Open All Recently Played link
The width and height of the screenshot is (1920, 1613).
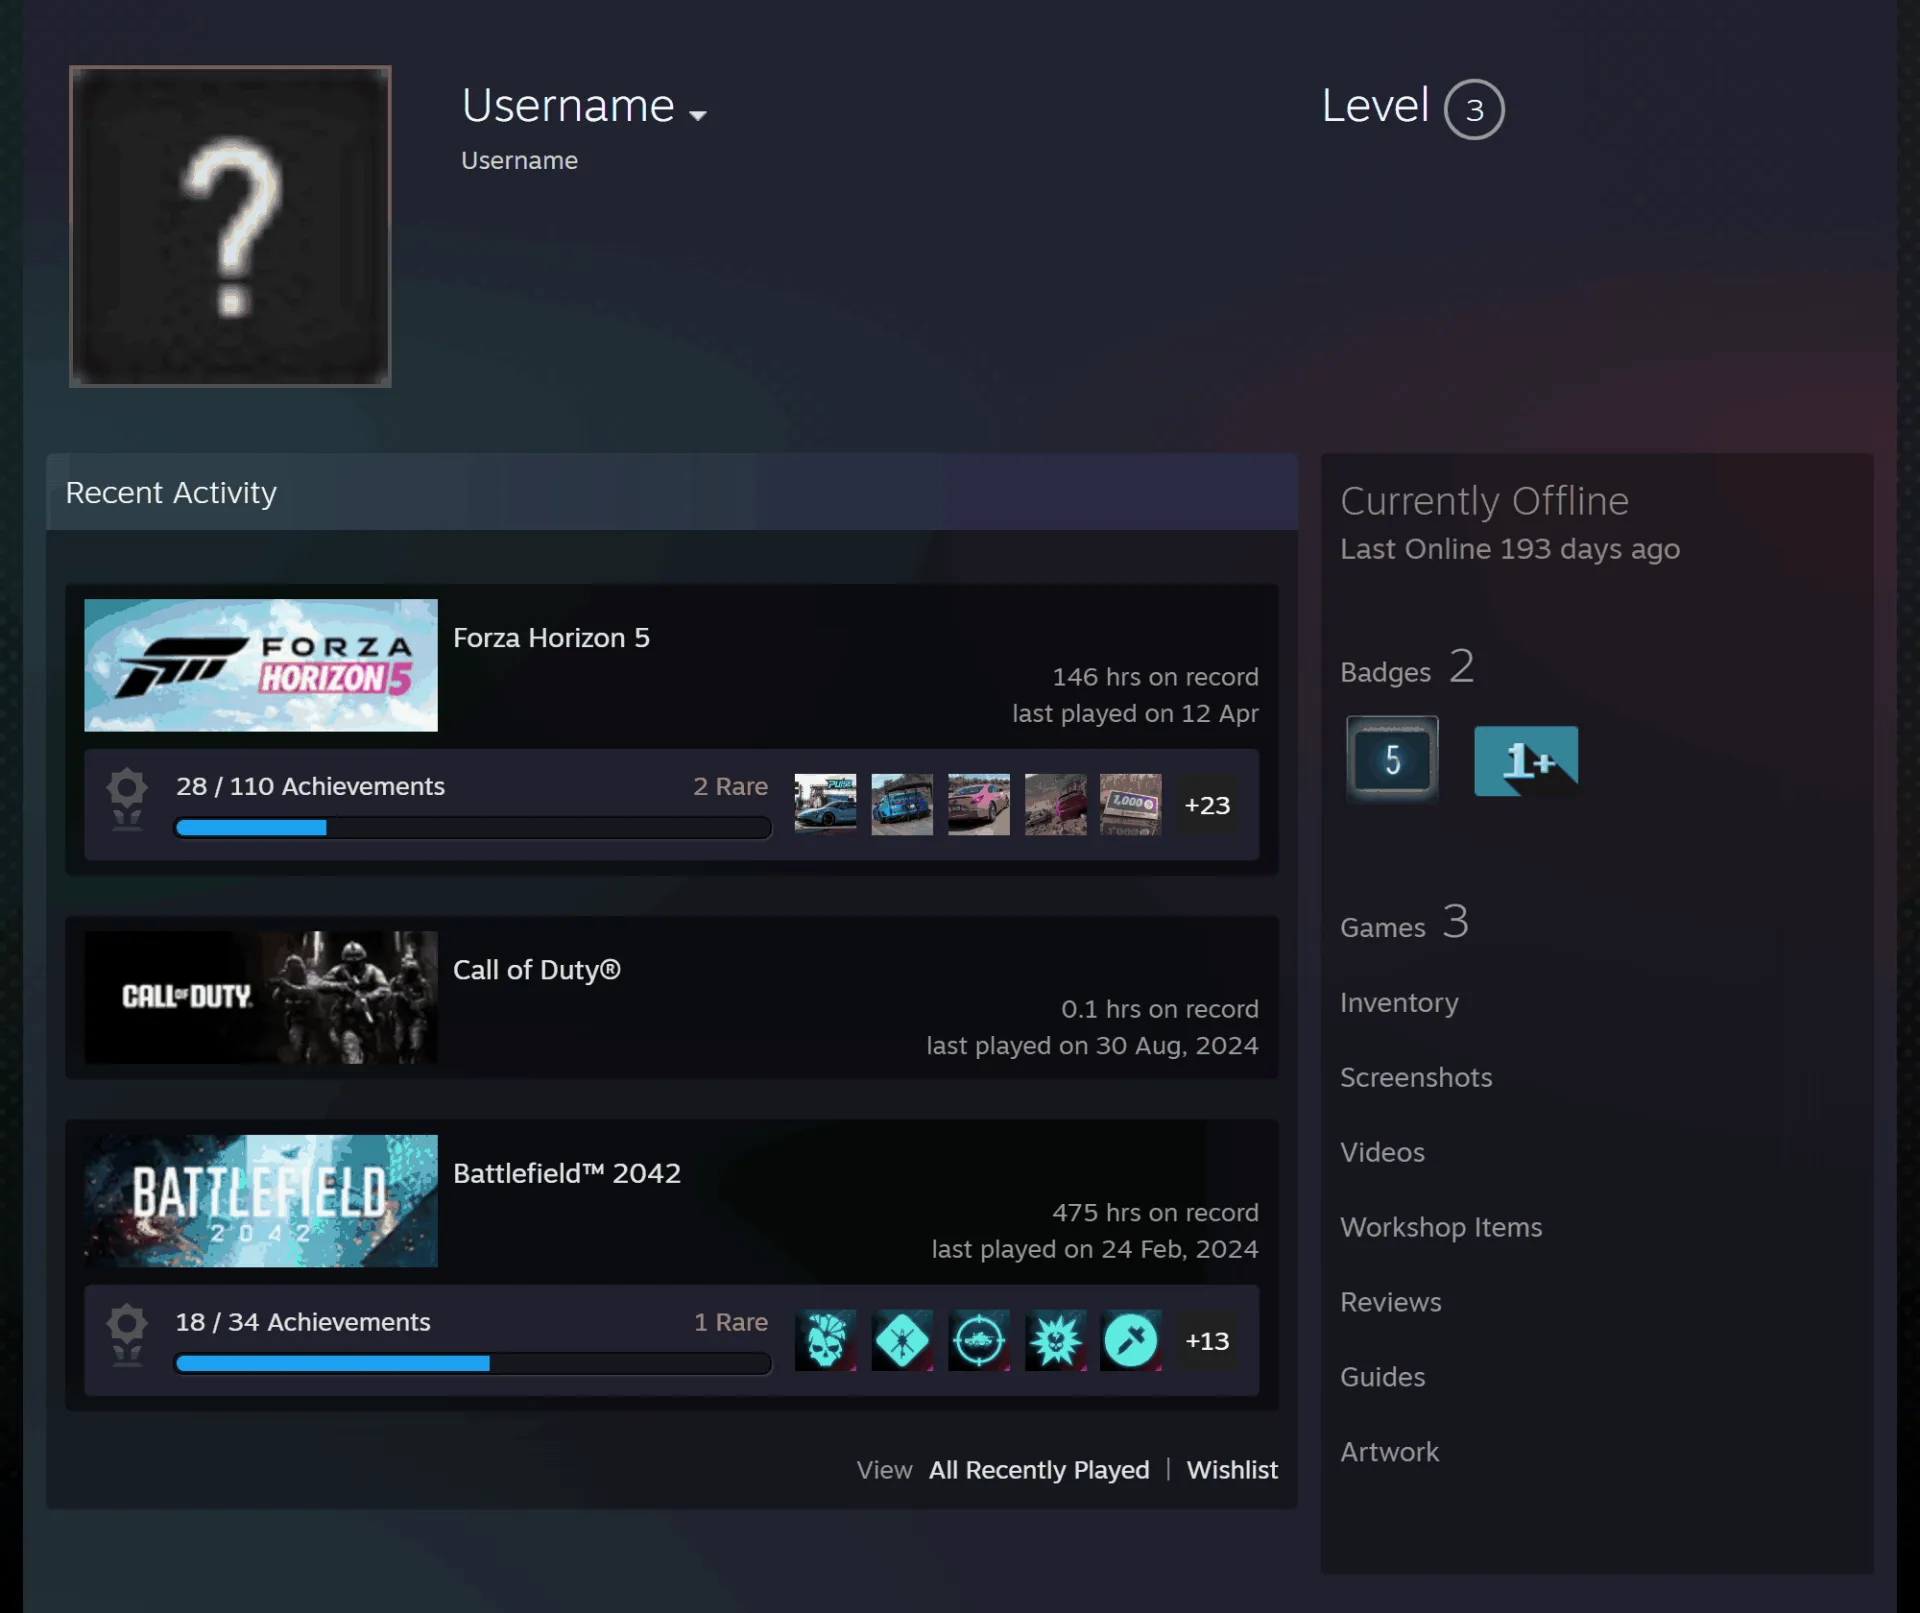coord(1039,1470)
